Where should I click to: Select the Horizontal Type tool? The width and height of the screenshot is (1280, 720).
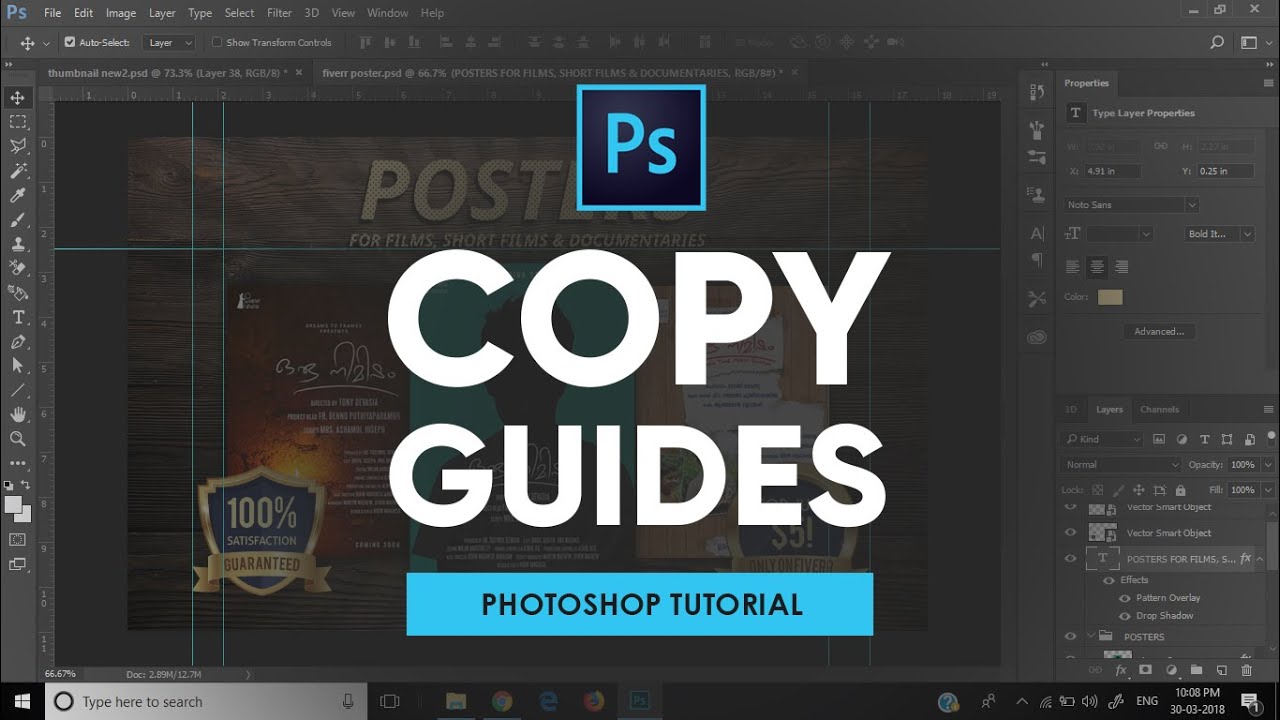pos(17,317)
